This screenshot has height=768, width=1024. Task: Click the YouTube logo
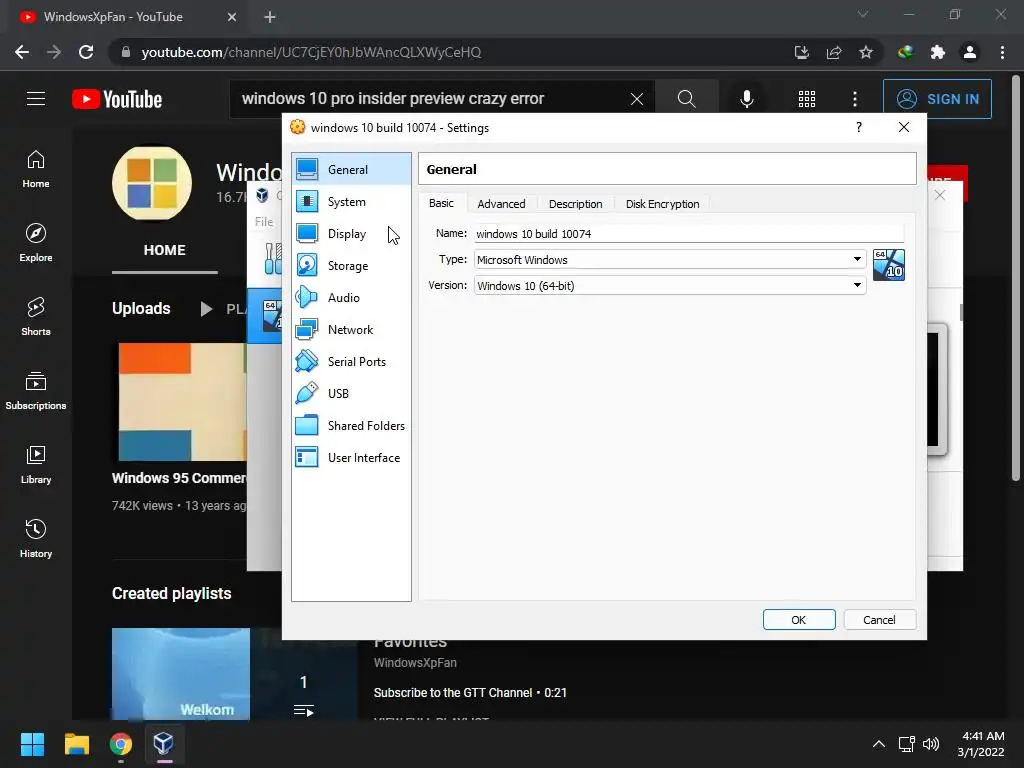point(117,99)
